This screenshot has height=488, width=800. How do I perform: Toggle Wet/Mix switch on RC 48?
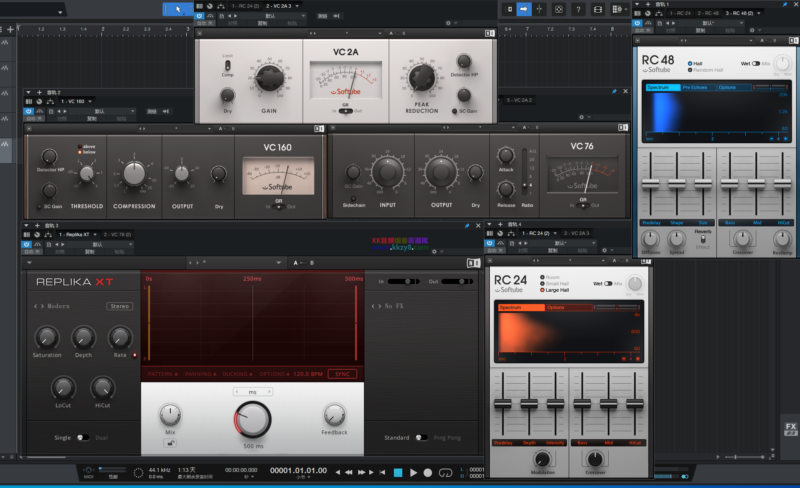pyautogui.click(x=756, y=64)
